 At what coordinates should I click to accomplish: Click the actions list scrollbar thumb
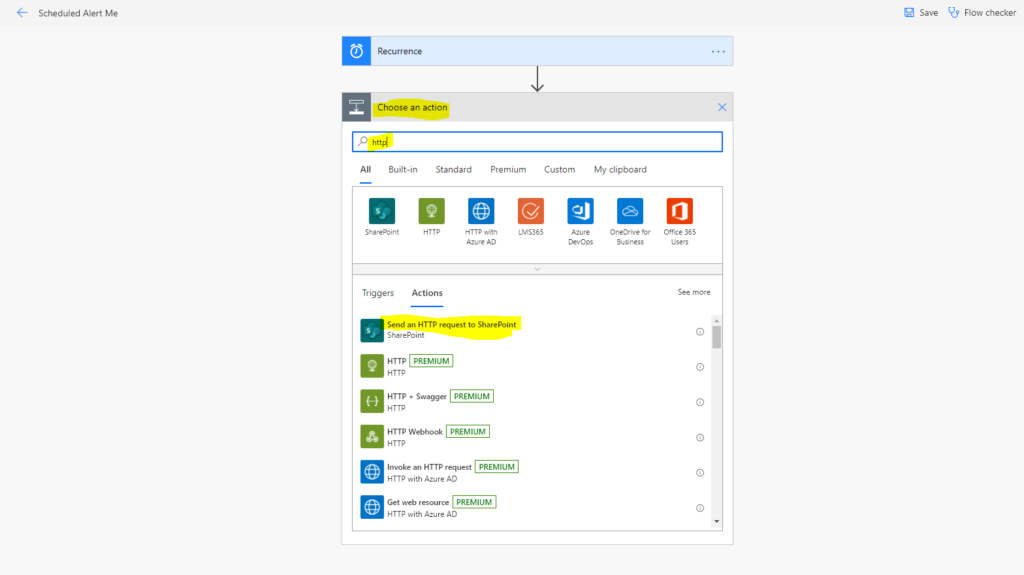[x=716, y=337]
